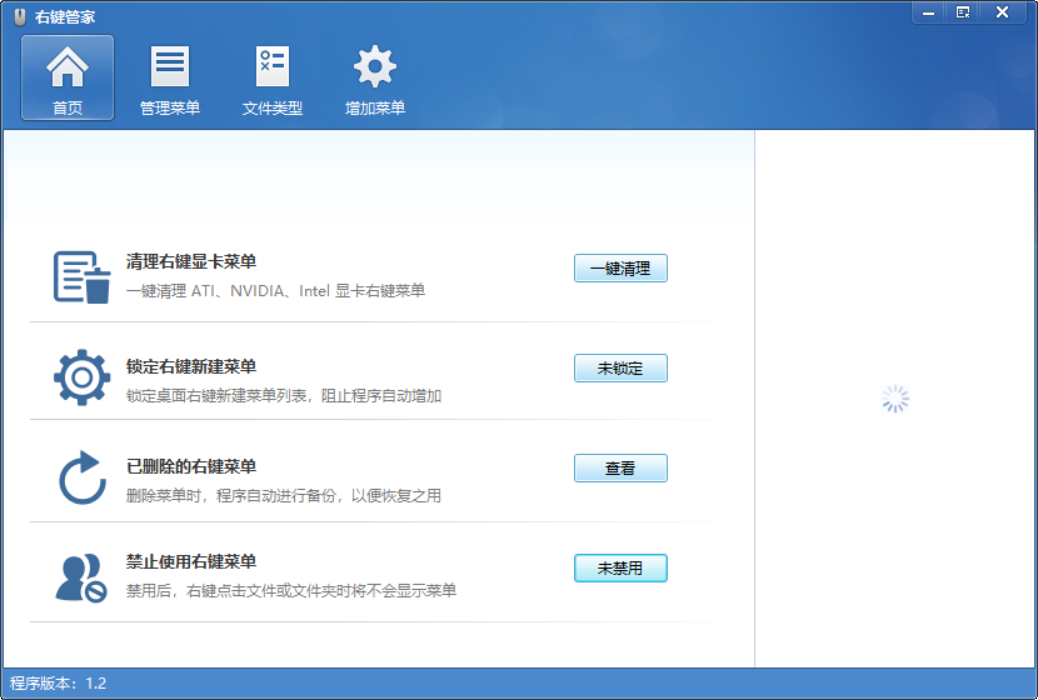1038x700 pixels.
Task: Switch to the 文件类型 tab
Action: [x=271, y=78]
